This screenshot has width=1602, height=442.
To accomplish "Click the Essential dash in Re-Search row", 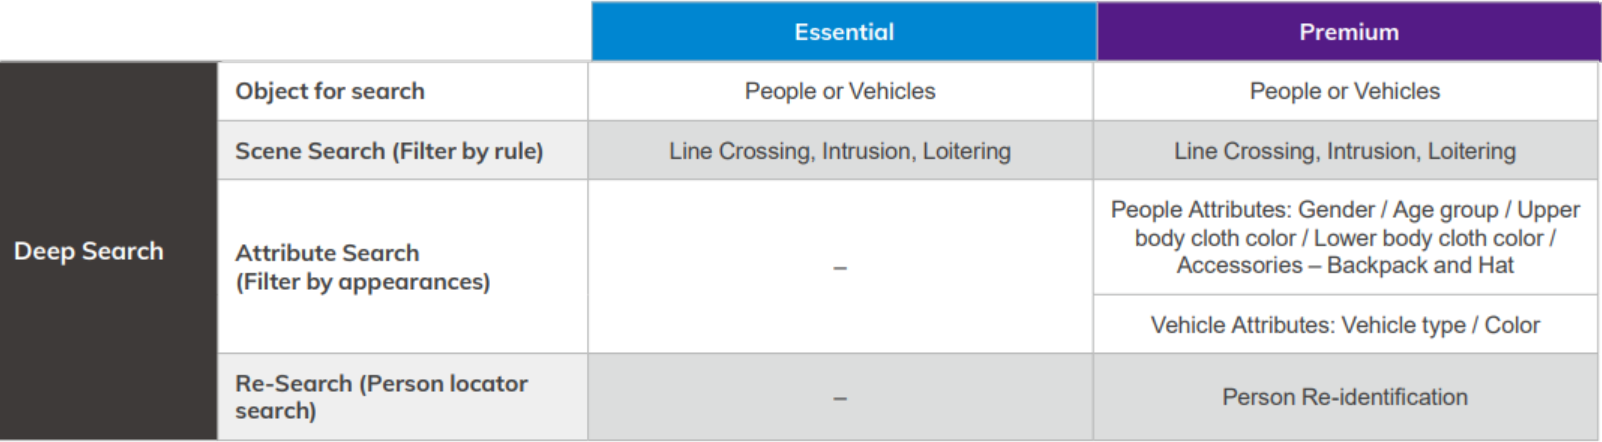I will coord(840,398).
